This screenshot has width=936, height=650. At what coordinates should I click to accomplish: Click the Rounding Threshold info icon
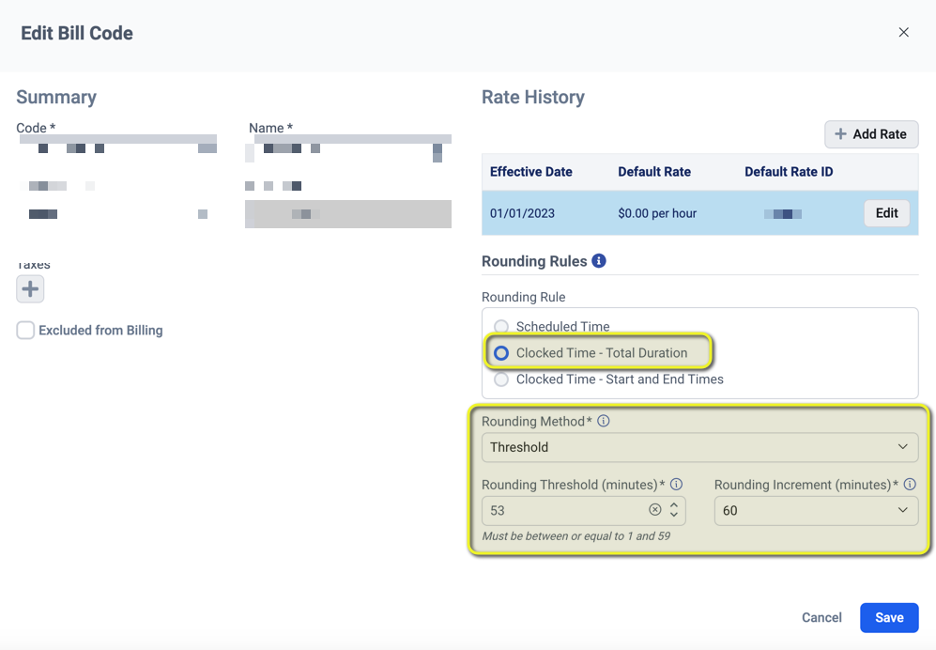click(x=676, y=484)
